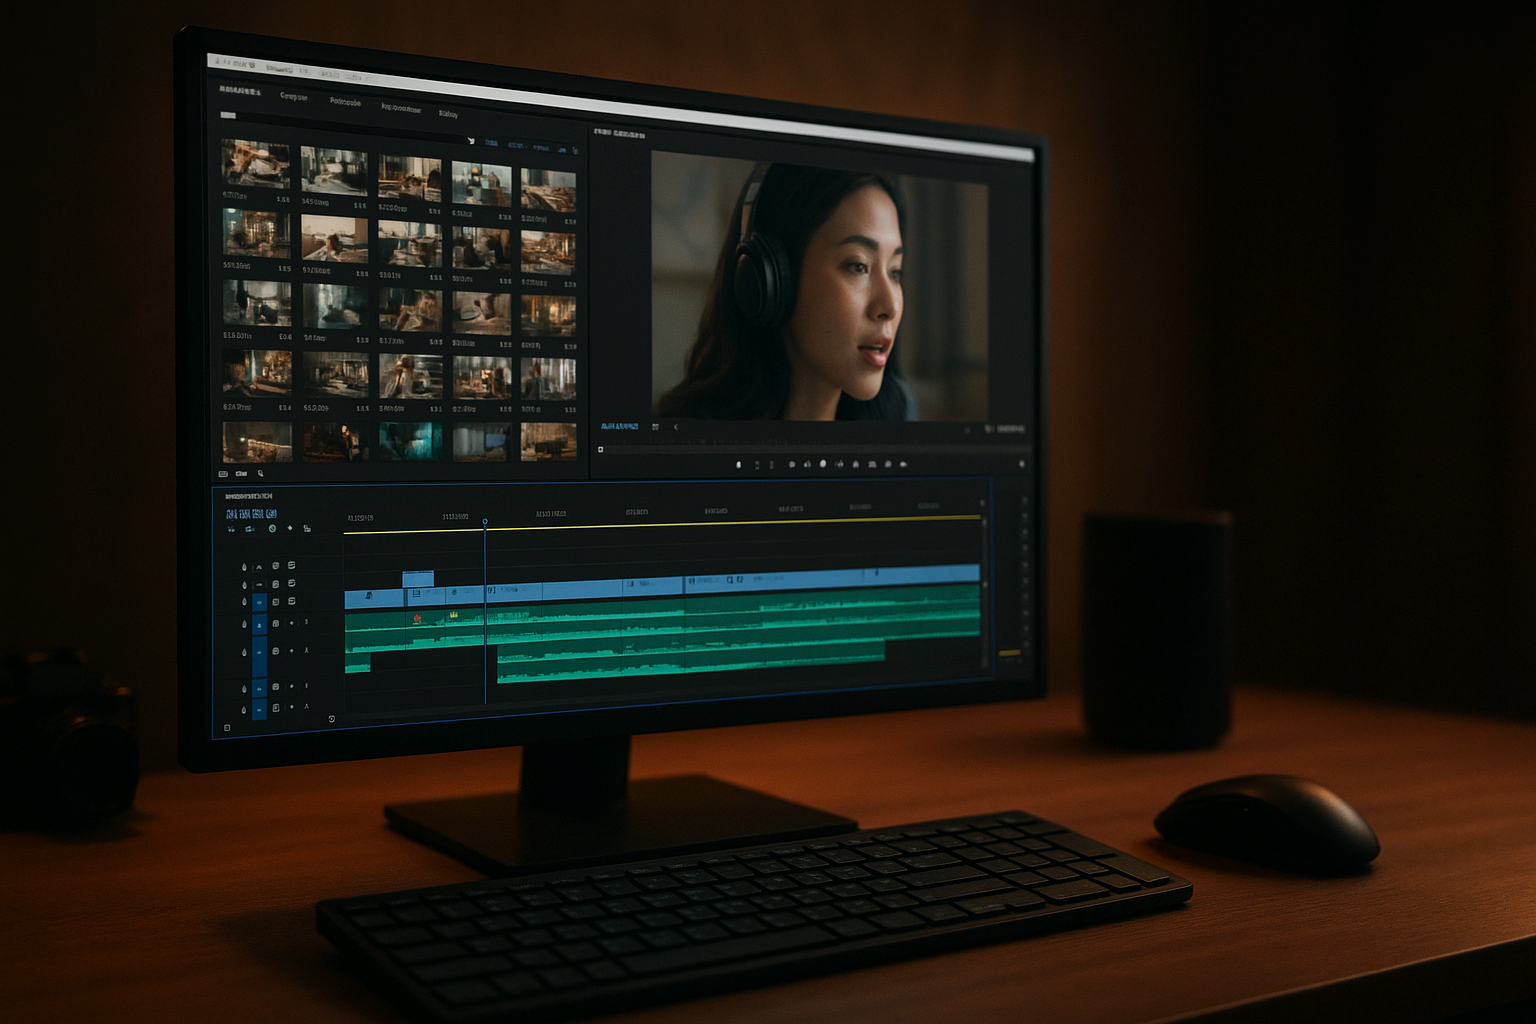The image size is (1536, 1024).
Task: Click the magnifier icon at the media bin bottom
Action: point(261,473)
